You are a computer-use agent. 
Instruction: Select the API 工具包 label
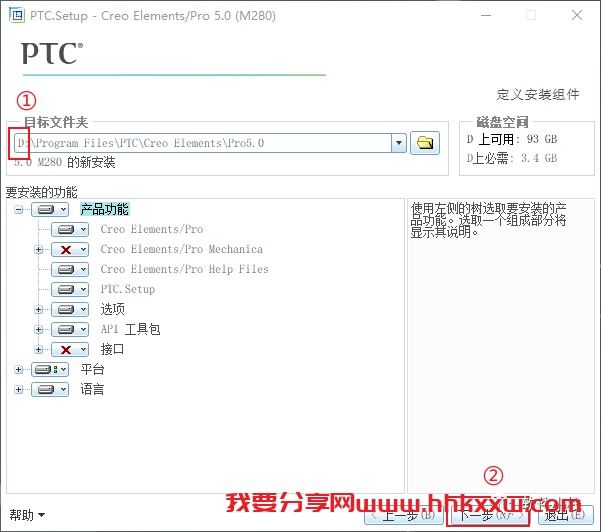coord(130,329)
